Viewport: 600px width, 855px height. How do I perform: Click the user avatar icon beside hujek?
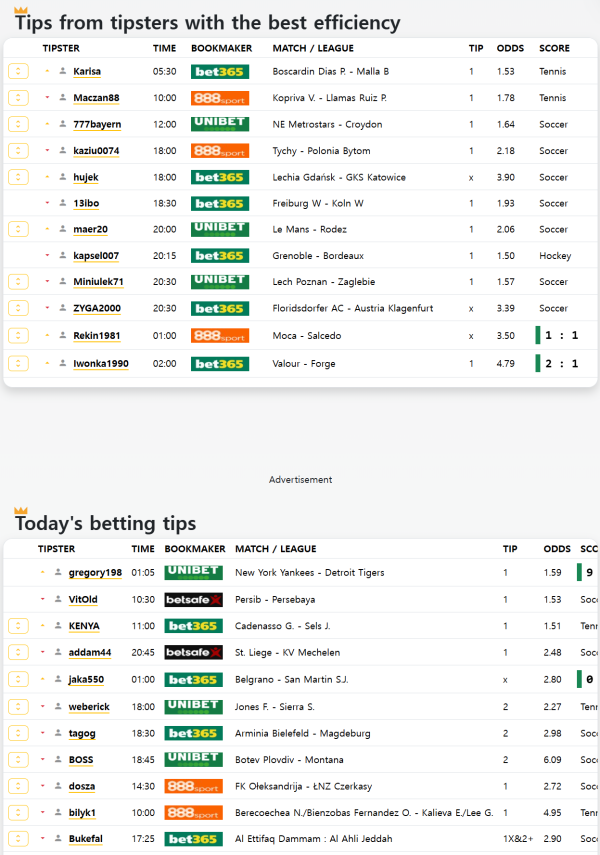[63, 177]
